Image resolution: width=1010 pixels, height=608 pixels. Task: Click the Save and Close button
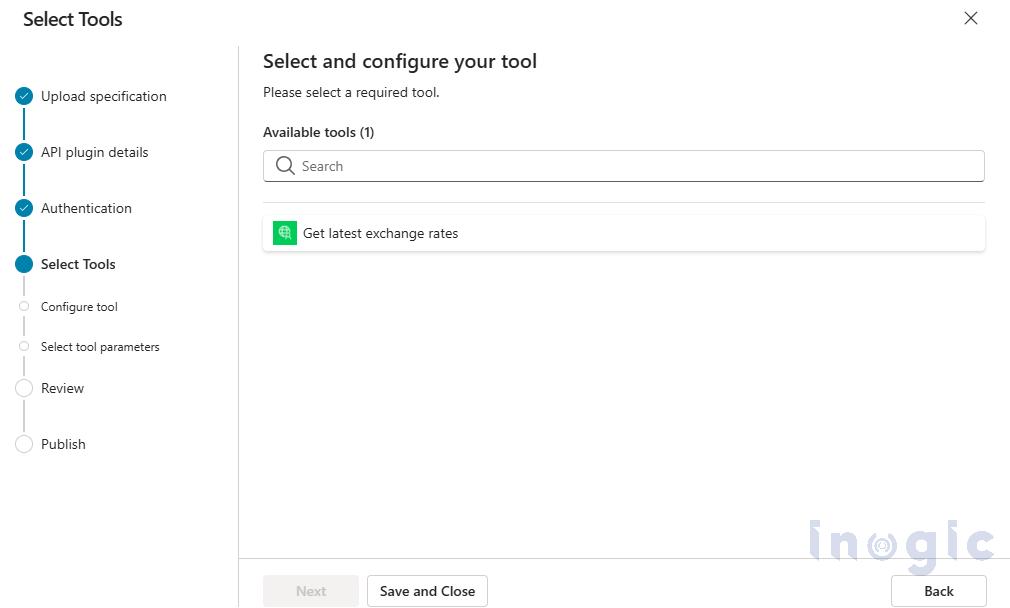point(427,591)
